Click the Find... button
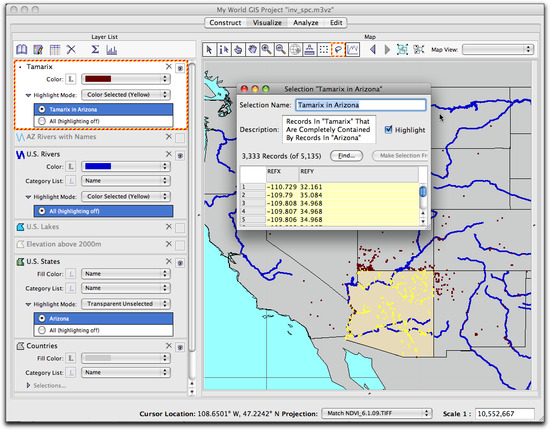This screenshot has height=430, width=550. (x=346, y=156)
